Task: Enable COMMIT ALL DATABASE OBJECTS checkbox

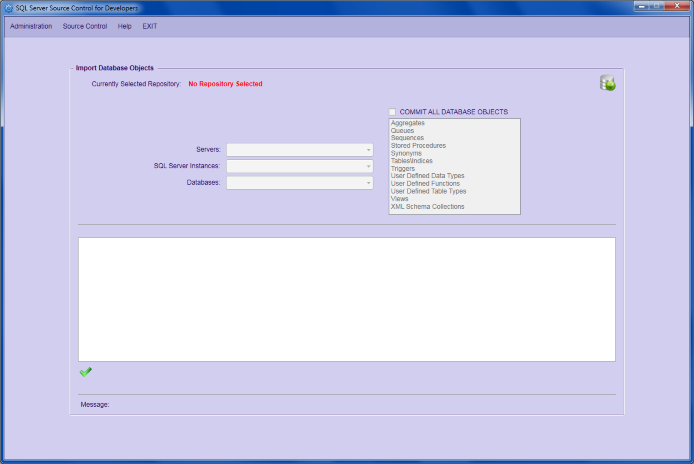Action: [x=392, y=112]
